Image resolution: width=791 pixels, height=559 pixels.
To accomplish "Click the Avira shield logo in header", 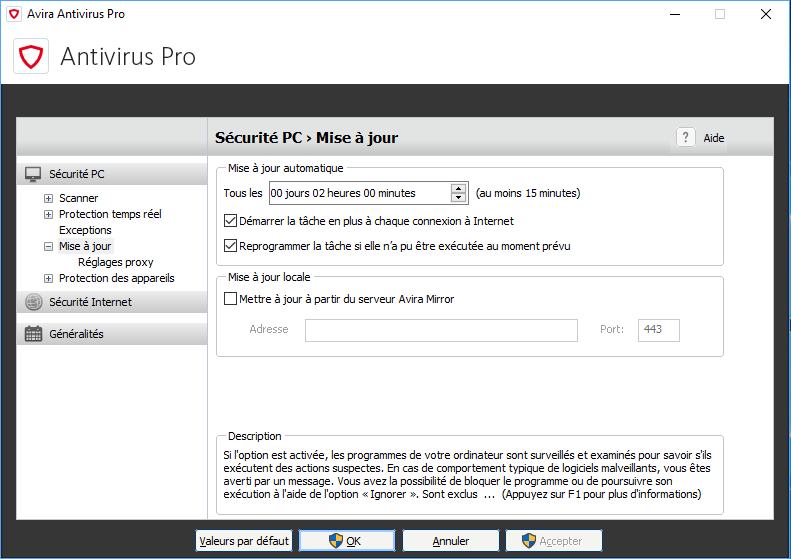I will click(x=31, y=56).
